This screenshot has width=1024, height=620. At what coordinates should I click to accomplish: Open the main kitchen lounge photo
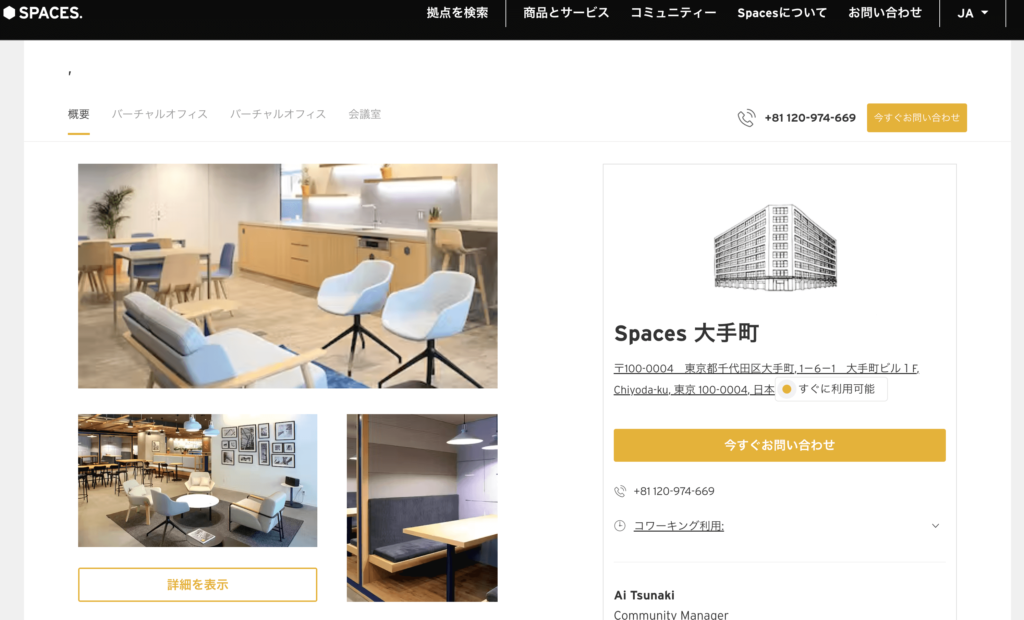[x=287, y=276]
